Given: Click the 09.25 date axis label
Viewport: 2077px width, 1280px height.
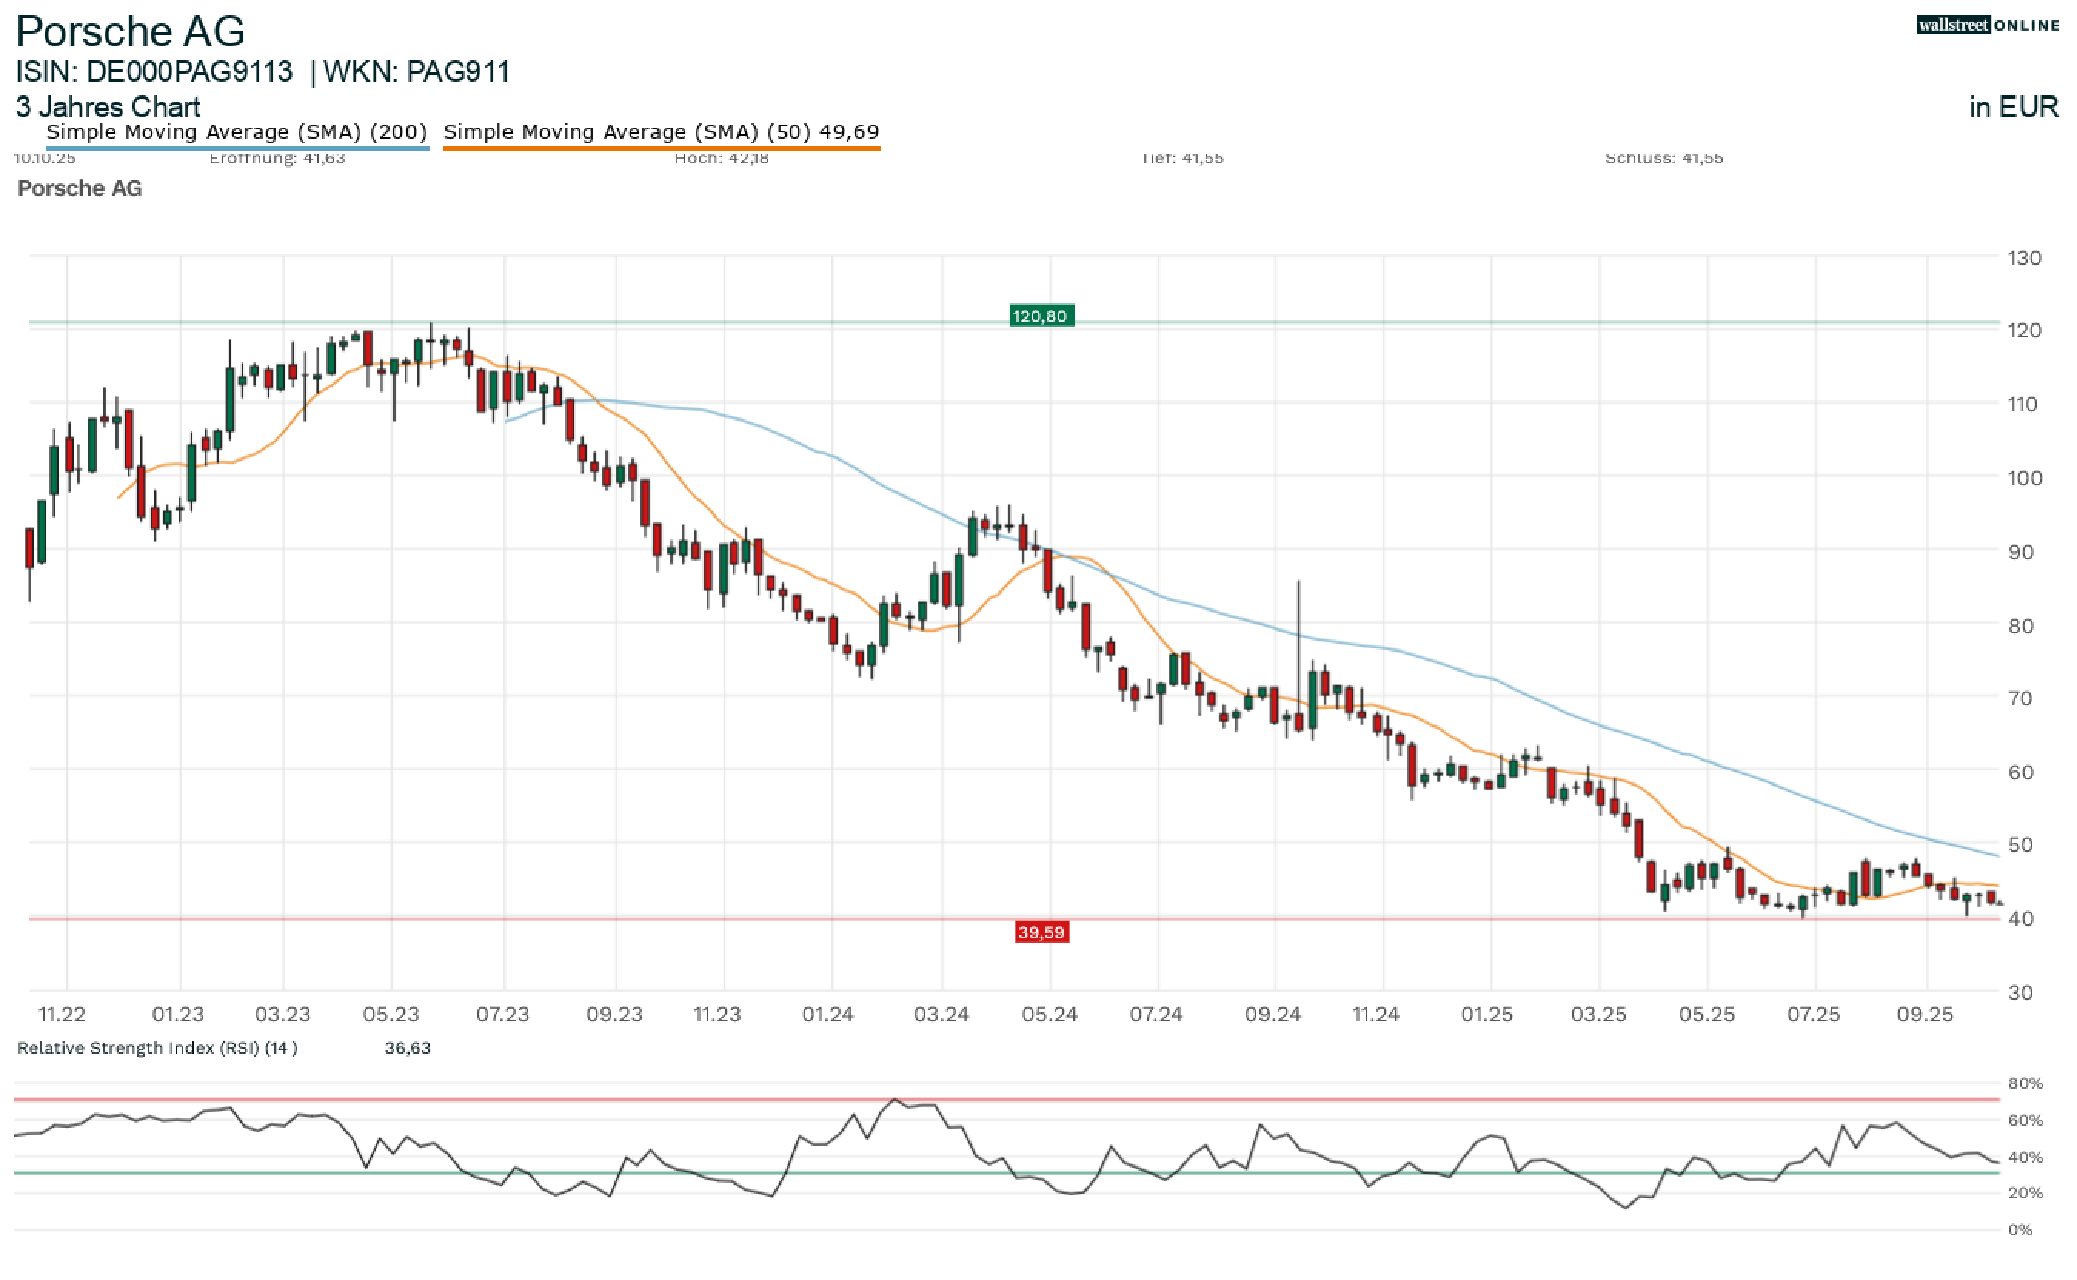Looking at the screenshot, I should point(1924,1014).
